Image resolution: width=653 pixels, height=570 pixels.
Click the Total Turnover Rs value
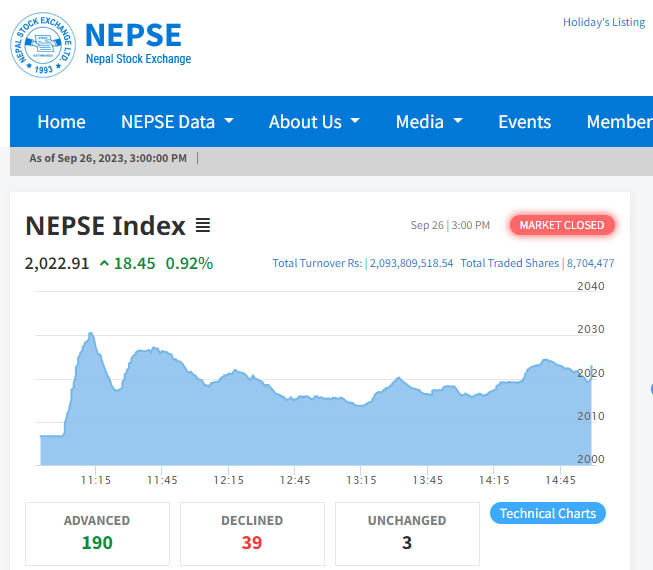410,264
